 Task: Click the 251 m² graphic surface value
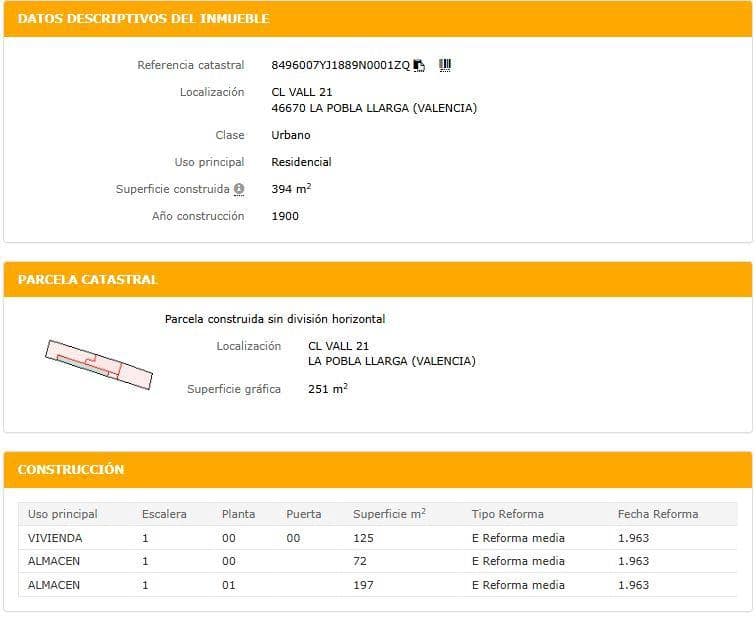point(328,389)
